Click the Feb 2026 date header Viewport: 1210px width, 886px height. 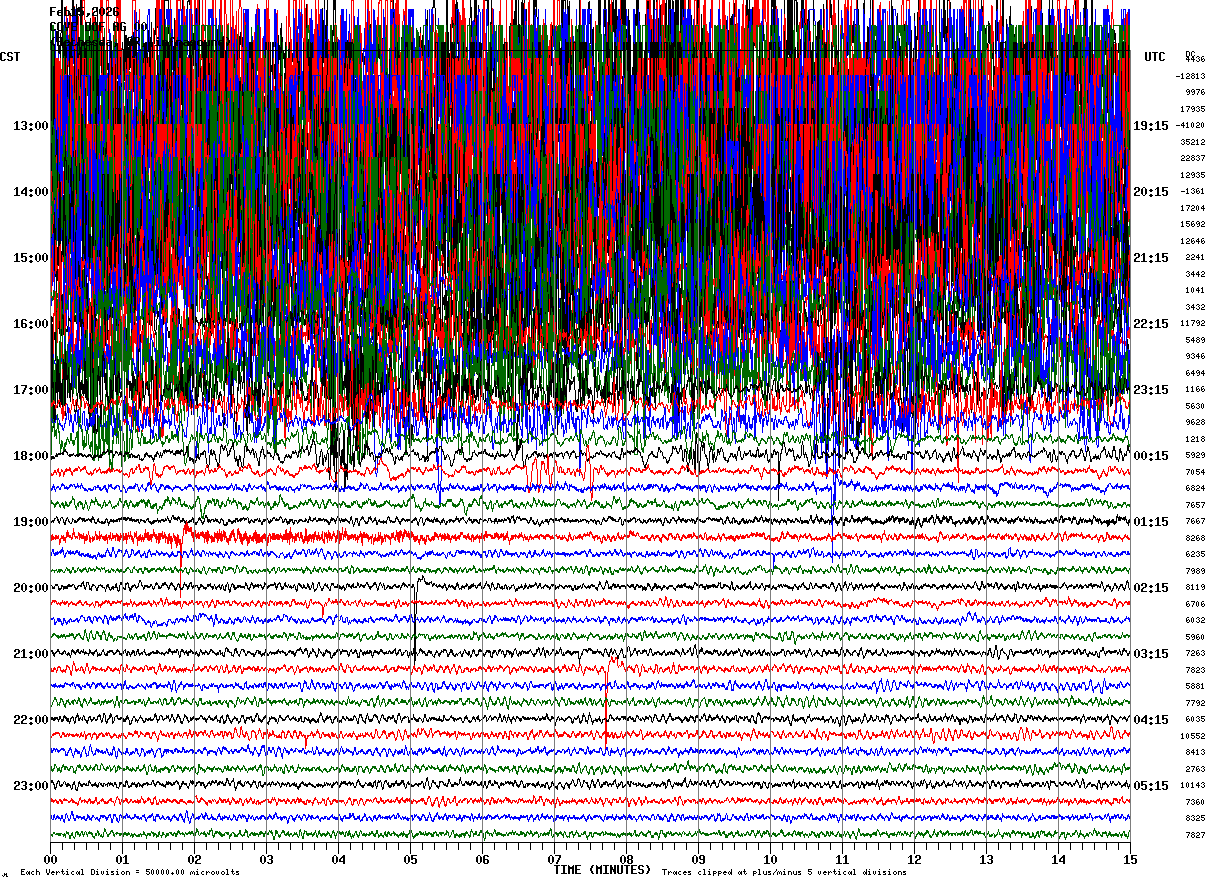(84, 12)
